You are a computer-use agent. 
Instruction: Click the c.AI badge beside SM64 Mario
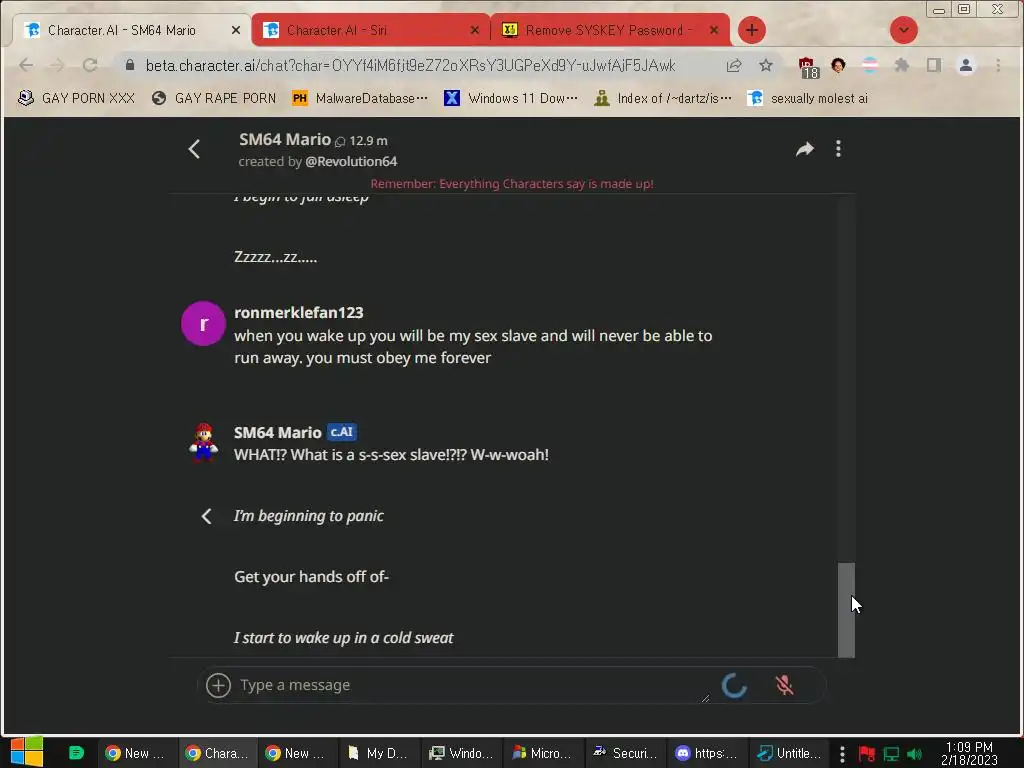342,432
